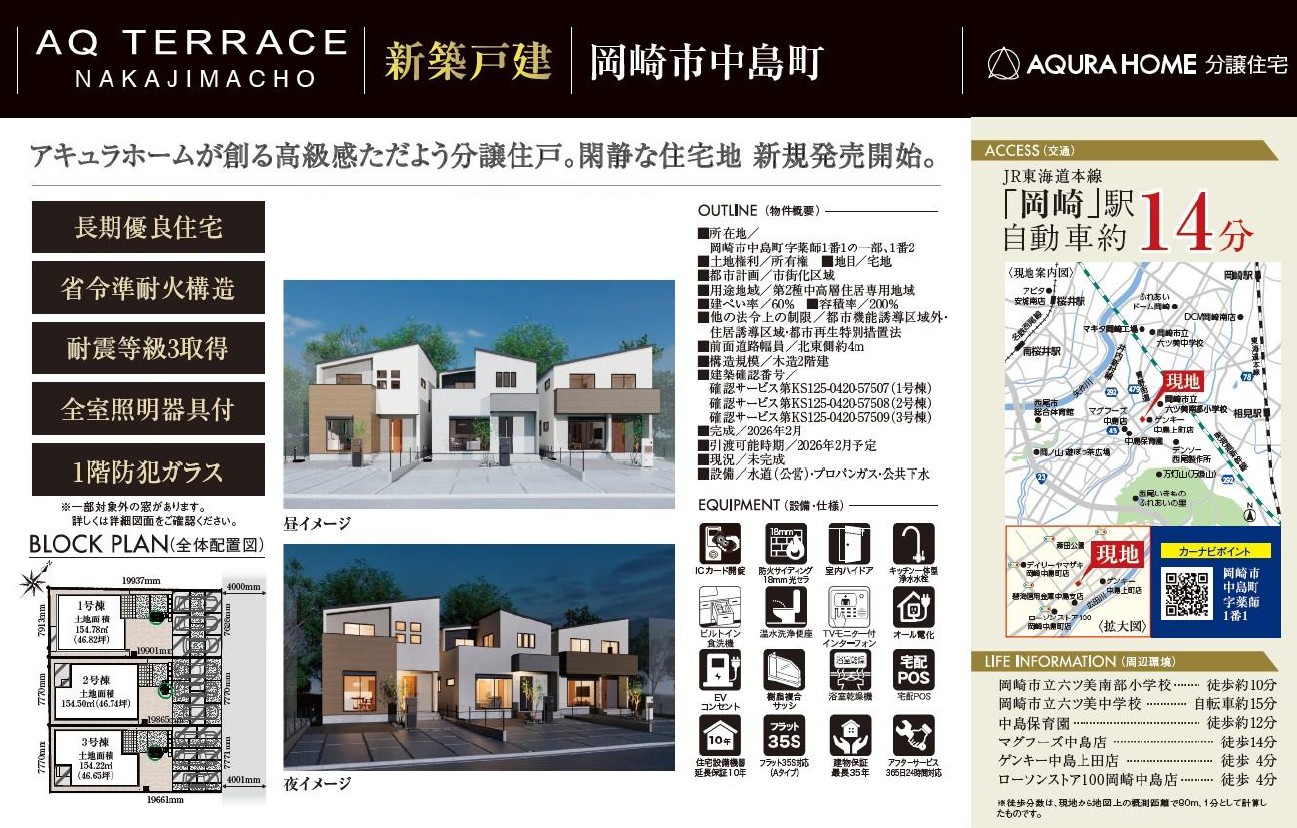Screen dimensions: 1297x828
Task: Toggle the 長期優良住宅 feature badge
Action: tap(148, 228)
